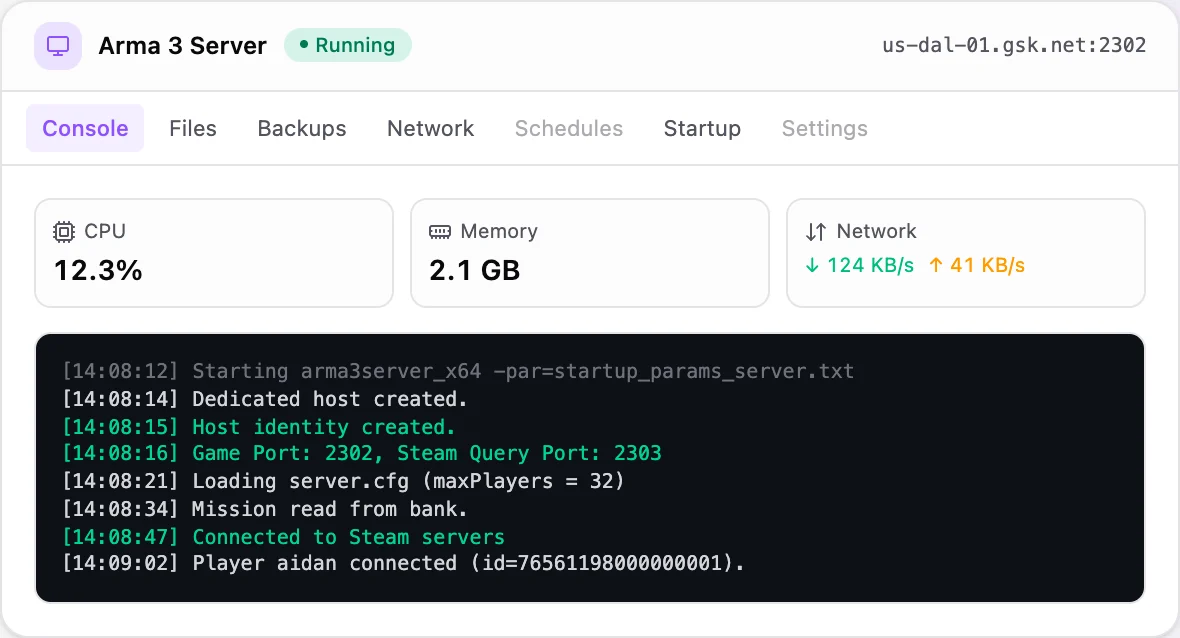Click log line Starting arma3server_x64
The image size is (1180, 638).
(x=458, y=372)
